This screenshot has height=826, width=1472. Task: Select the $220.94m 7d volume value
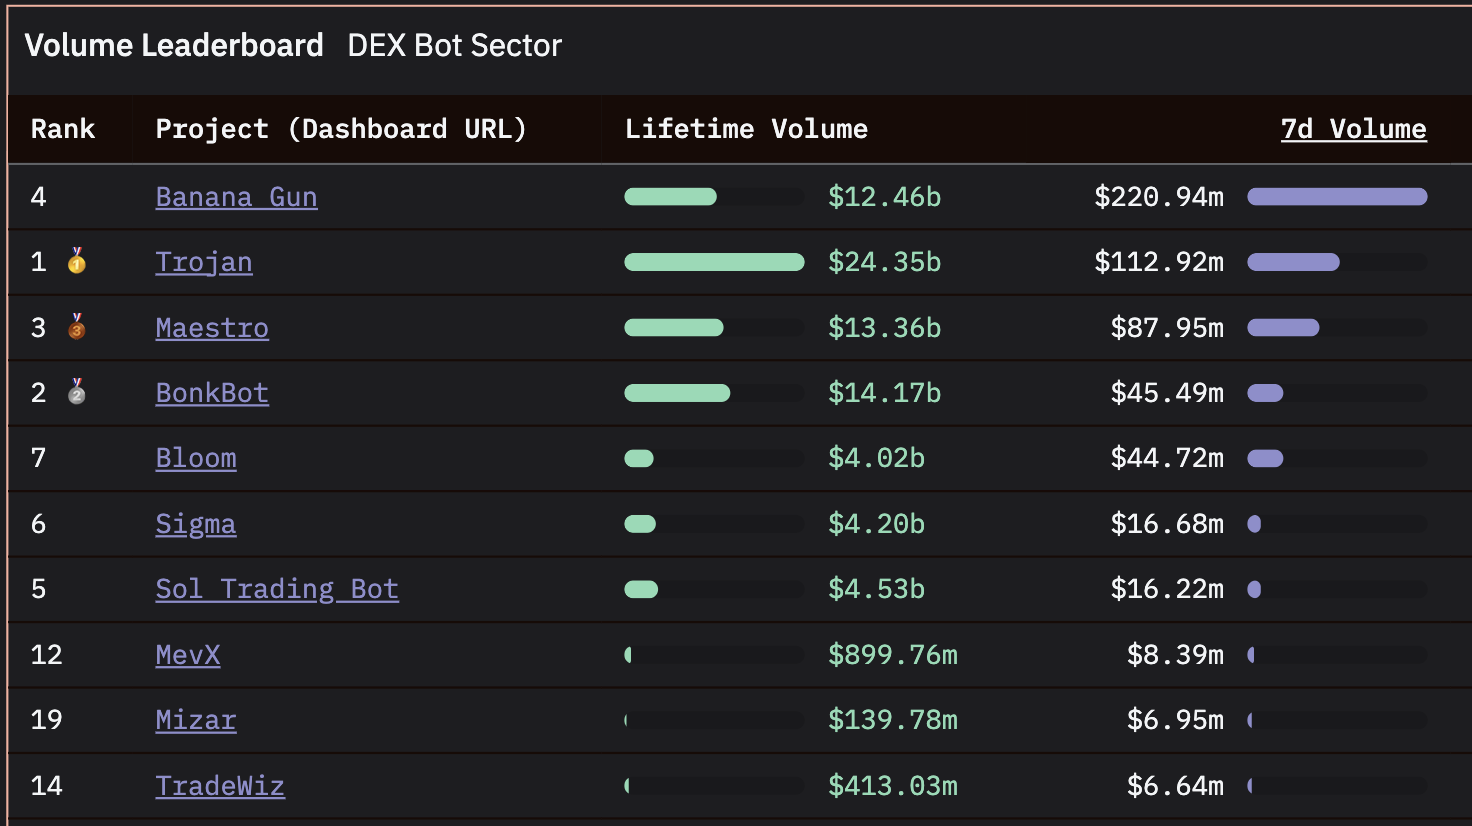1159,197
